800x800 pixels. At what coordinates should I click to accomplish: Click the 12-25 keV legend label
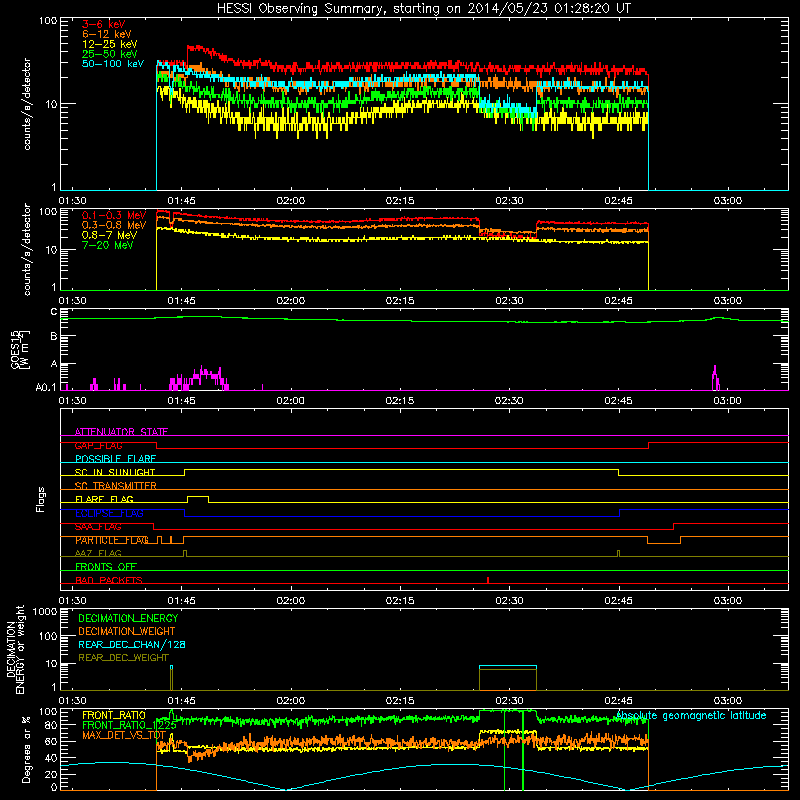point(109,44)
